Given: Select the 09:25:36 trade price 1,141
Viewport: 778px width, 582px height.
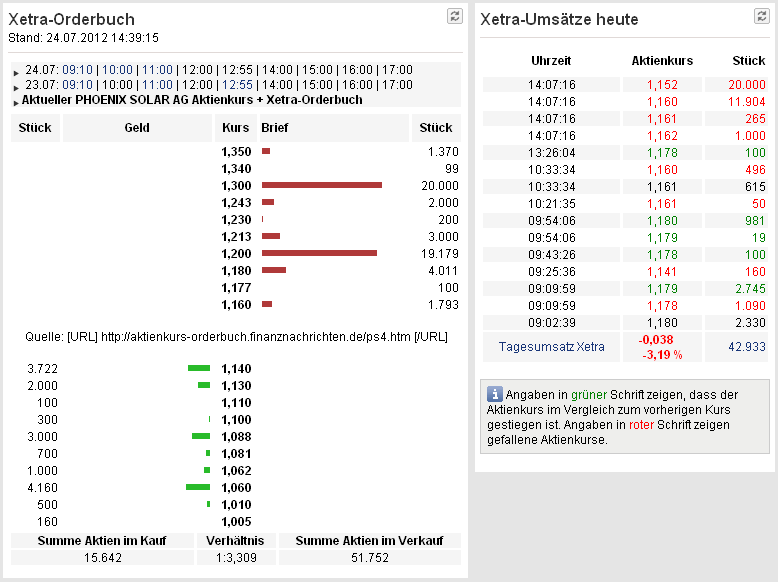Looking at the screenshot, I should click(x=662, y=272).
